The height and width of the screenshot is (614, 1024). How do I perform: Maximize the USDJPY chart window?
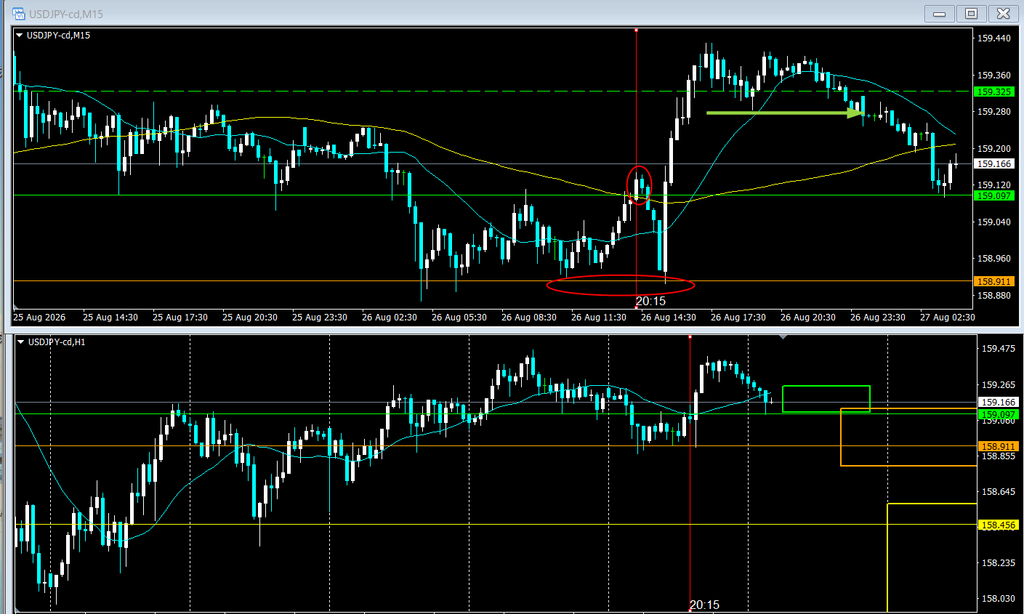point(971,14)
